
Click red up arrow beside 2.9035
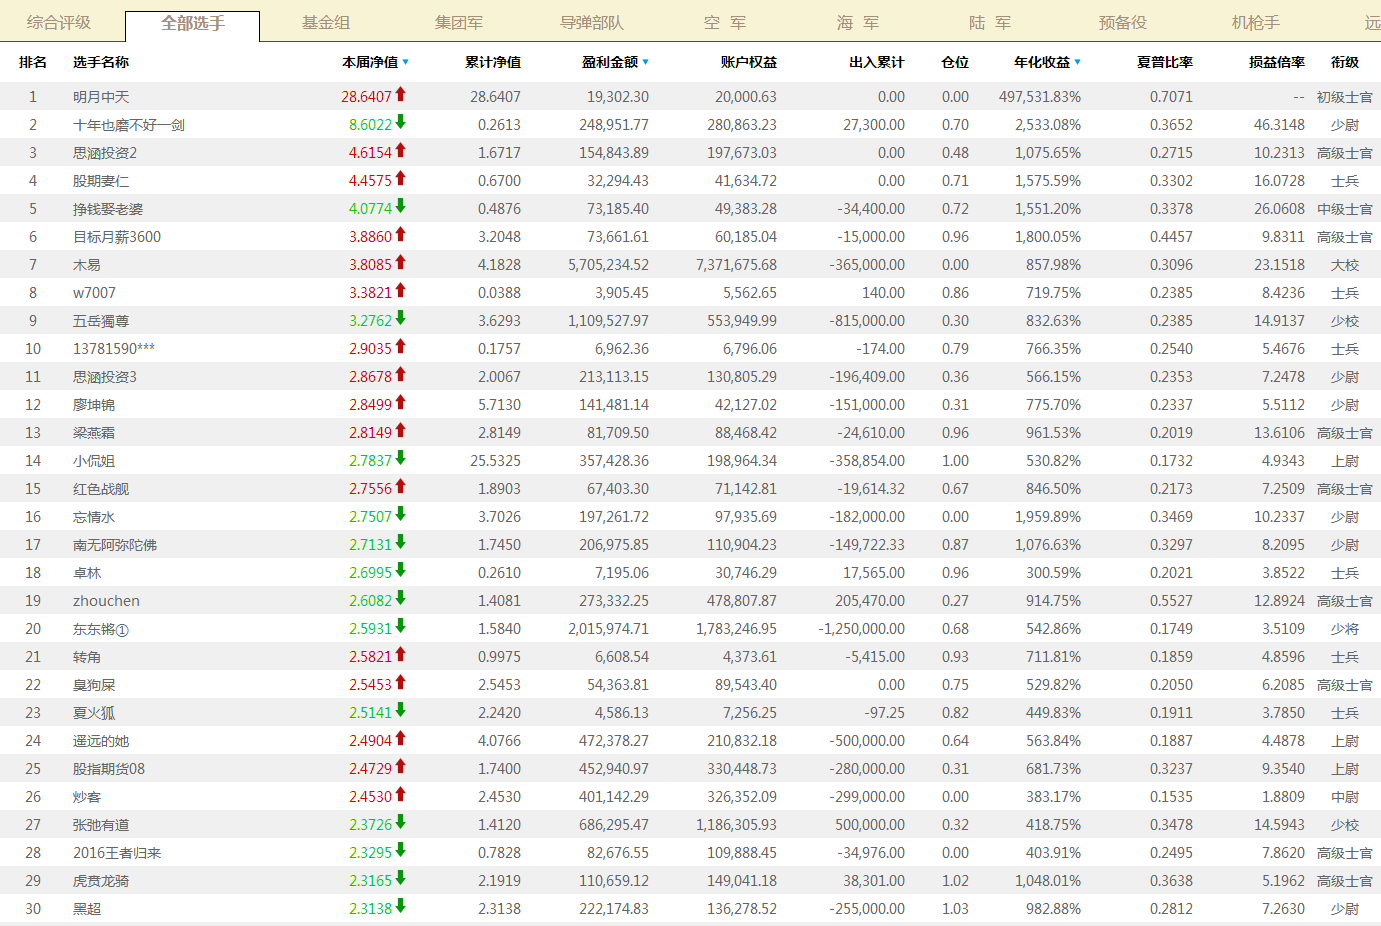pyautogui.click(x=401, y=346)
